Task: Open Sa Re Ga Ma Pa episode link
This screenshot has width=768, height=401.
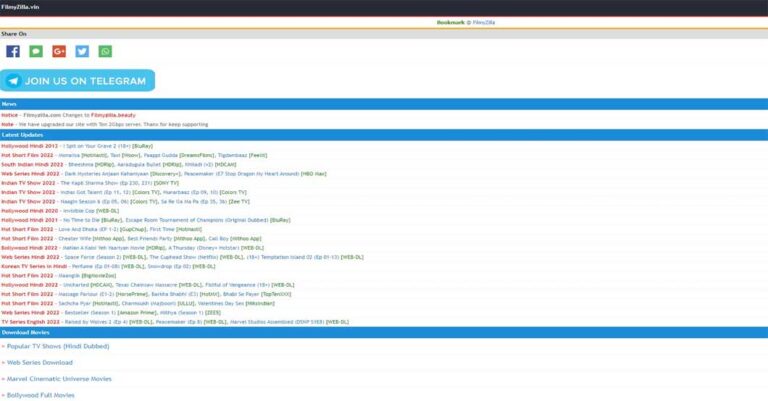Action: [193, 202]
